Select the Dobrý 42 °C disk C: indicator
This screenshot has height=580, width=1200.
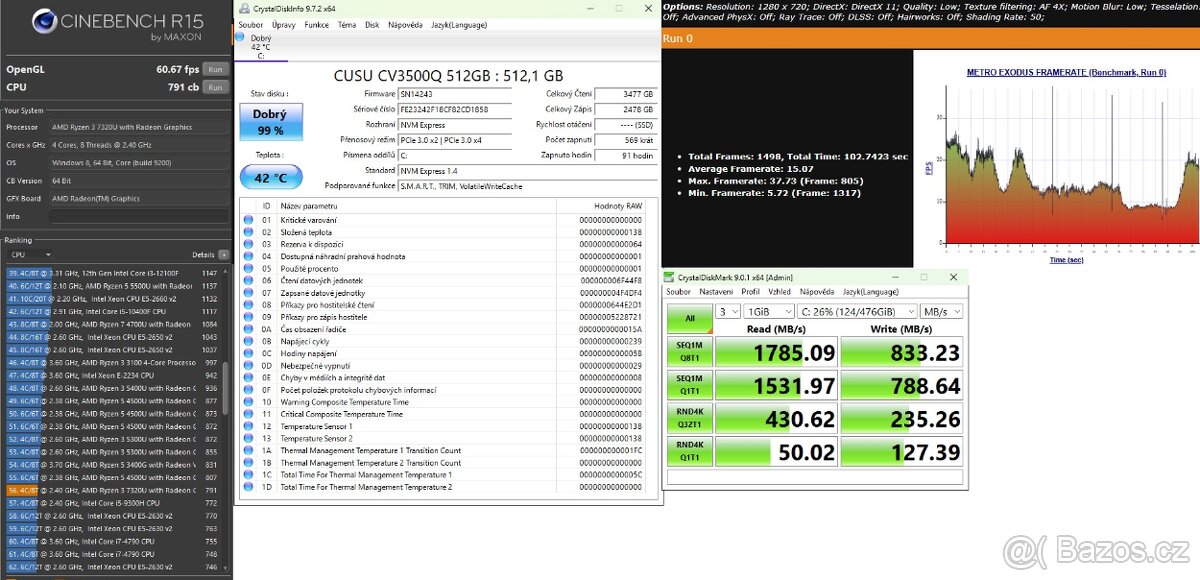point(259,46)
